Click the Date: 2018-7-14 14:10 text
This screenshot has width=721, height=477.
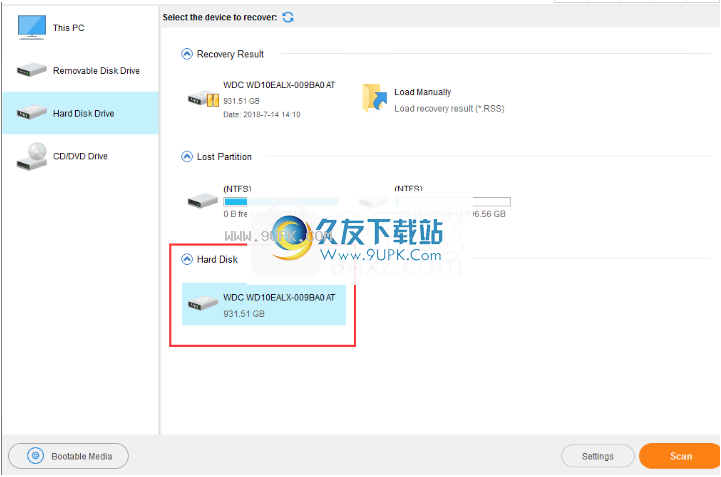tap(262, 115)
